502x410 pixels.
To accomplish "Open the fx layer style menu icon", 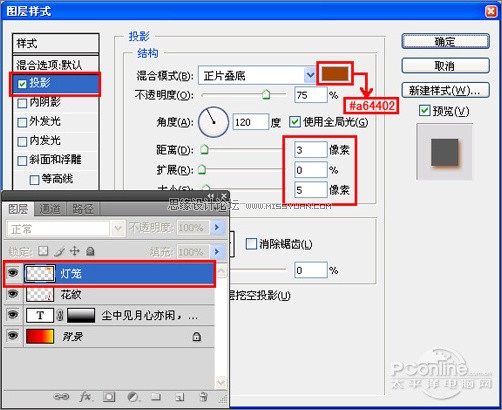I will coord(86,397).
